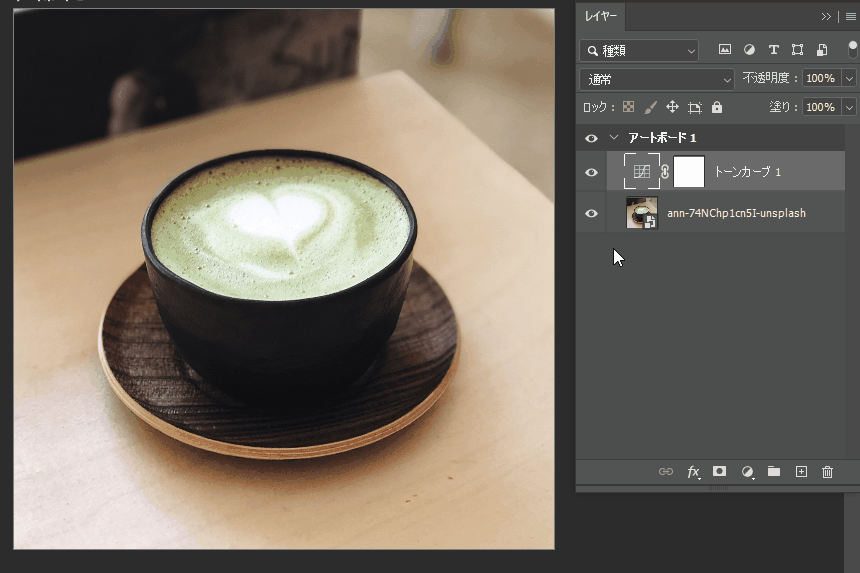Lock all attributes padlock icon
Viewport: 860px width, 573px height.
pos(717,107)
